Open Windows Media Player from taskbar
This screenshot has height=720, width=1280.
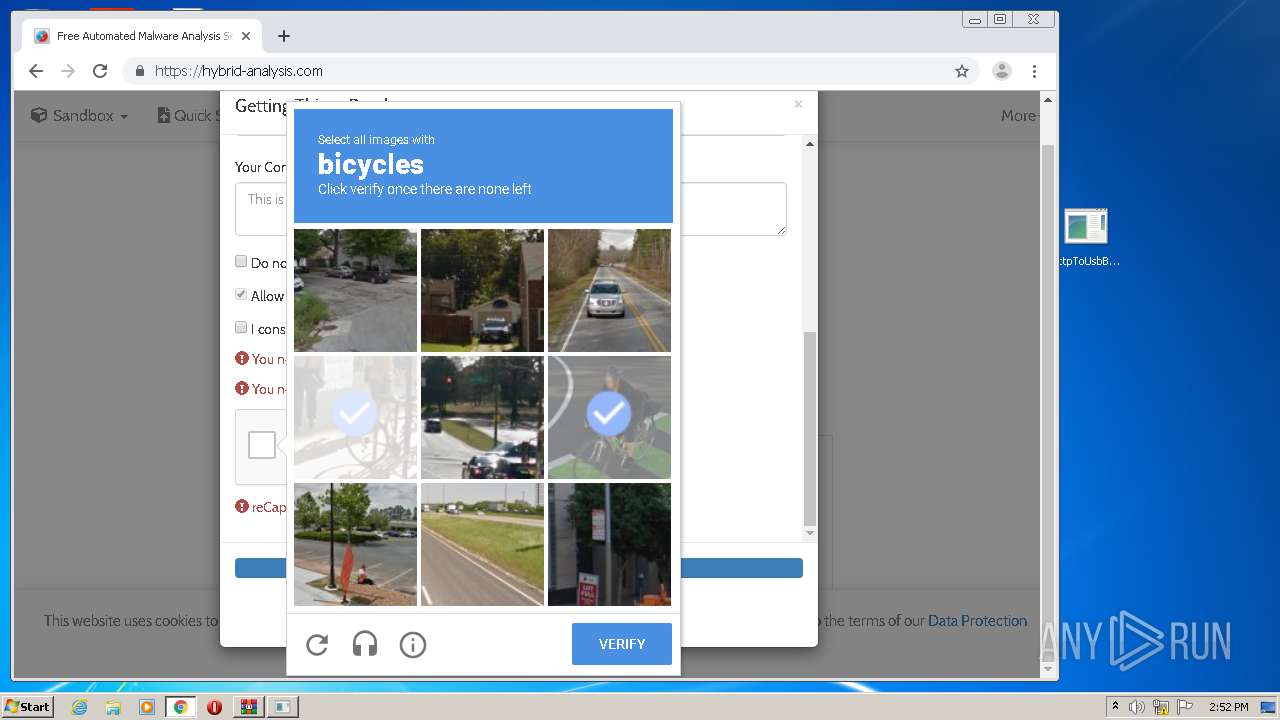(147, 707)
